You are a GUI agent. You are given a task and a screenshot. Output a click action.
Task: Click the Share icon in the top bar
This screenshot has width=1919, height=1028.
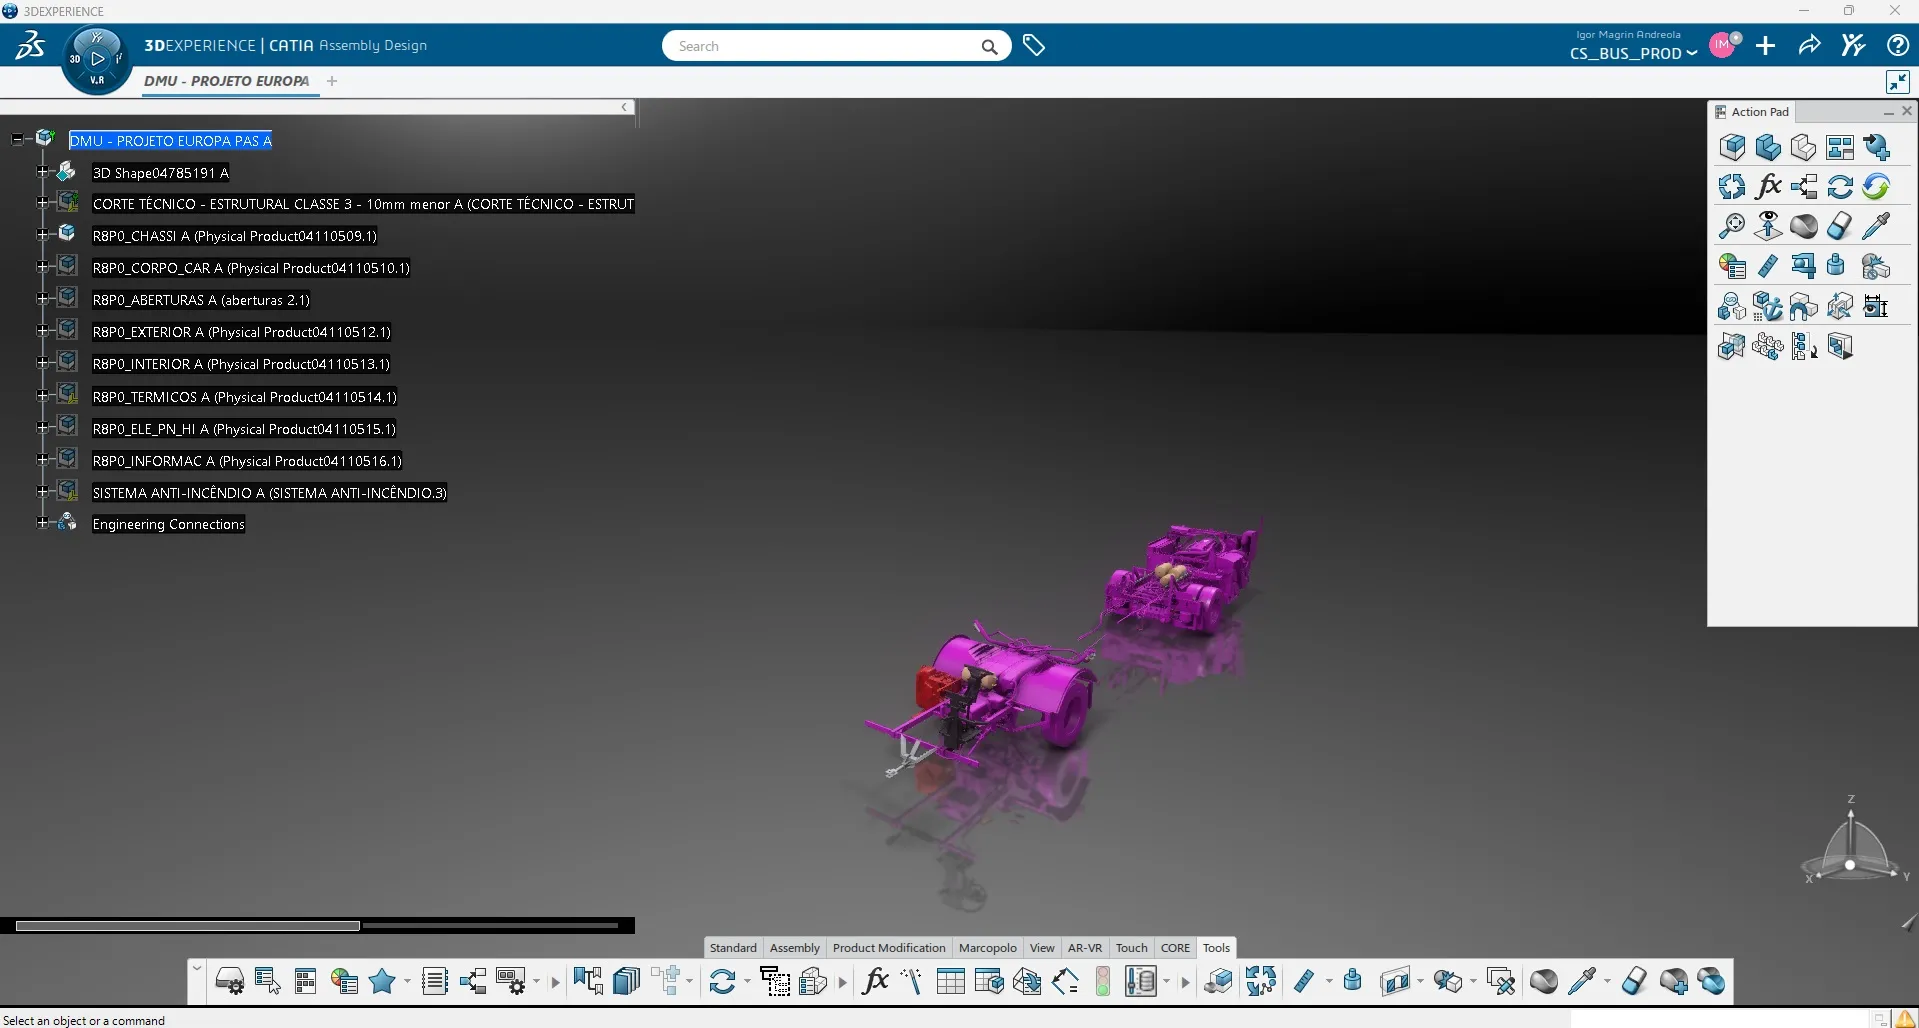(x=1809, y=45)
